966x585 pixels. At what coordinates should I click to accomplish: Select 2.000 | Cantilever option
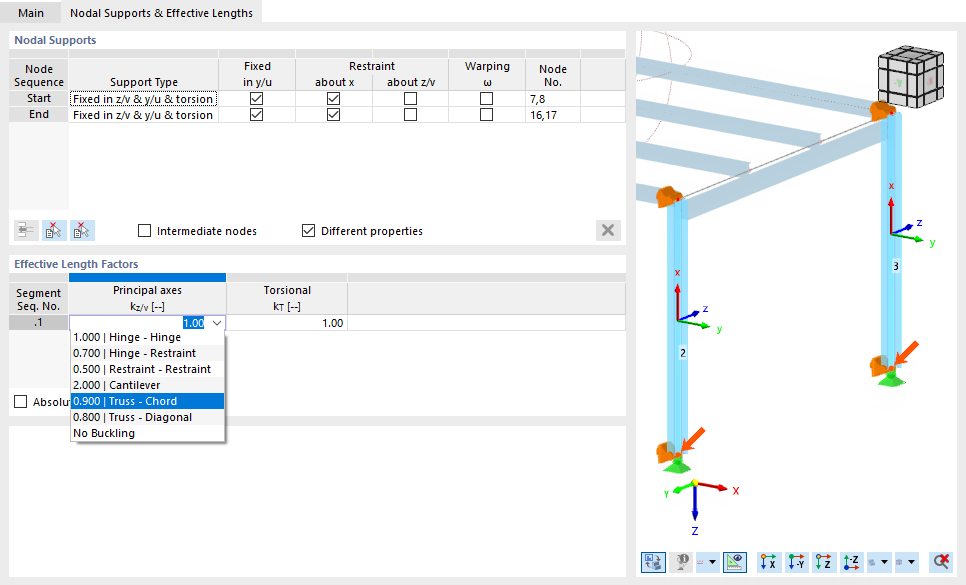[147, 385]
